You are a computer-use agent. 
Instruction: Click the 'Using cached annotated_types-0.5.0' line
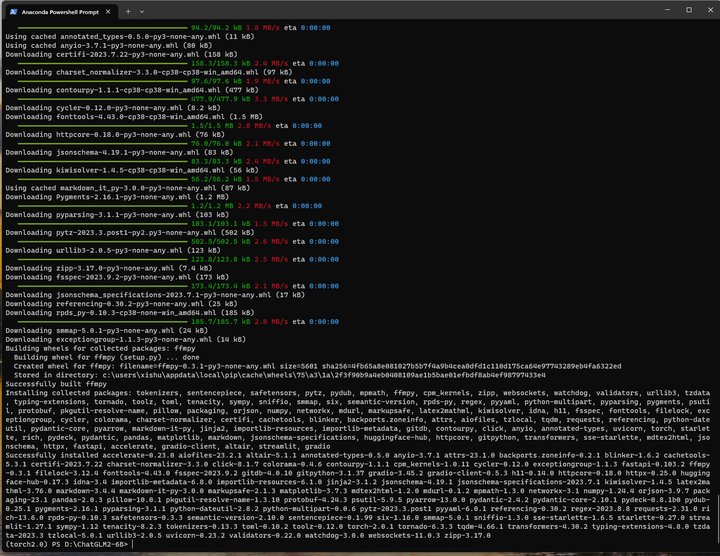[x=129, y=36]
